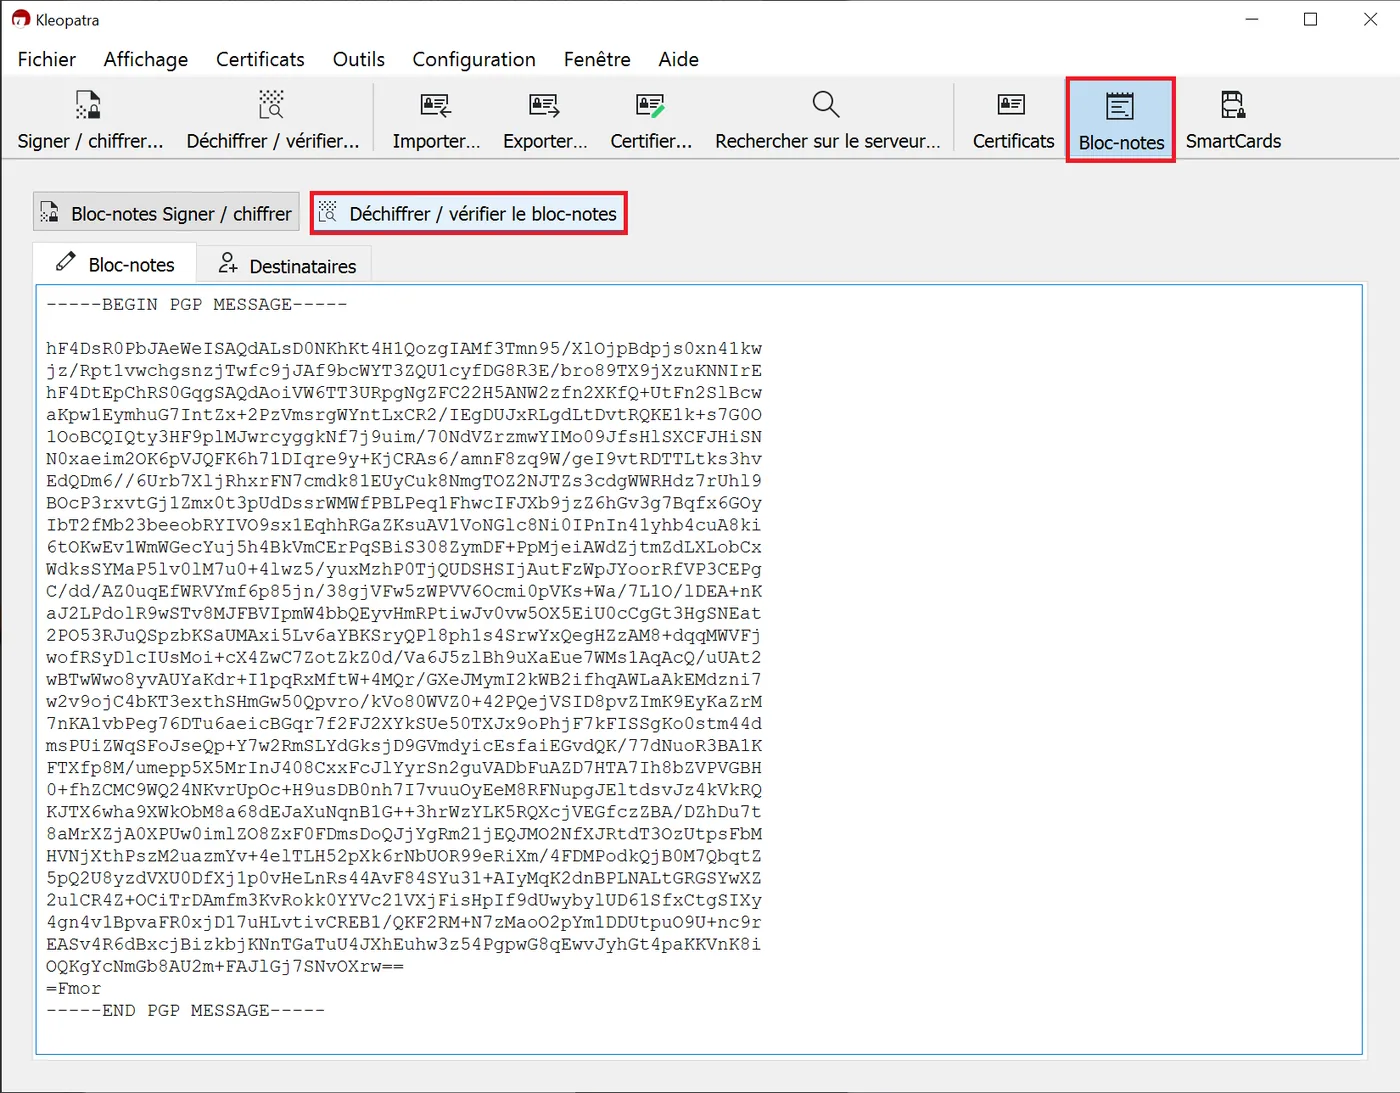Click the BEGIN PGP MESSAGE header line
1400x1093 pixels.
click(x=197, y=304)
